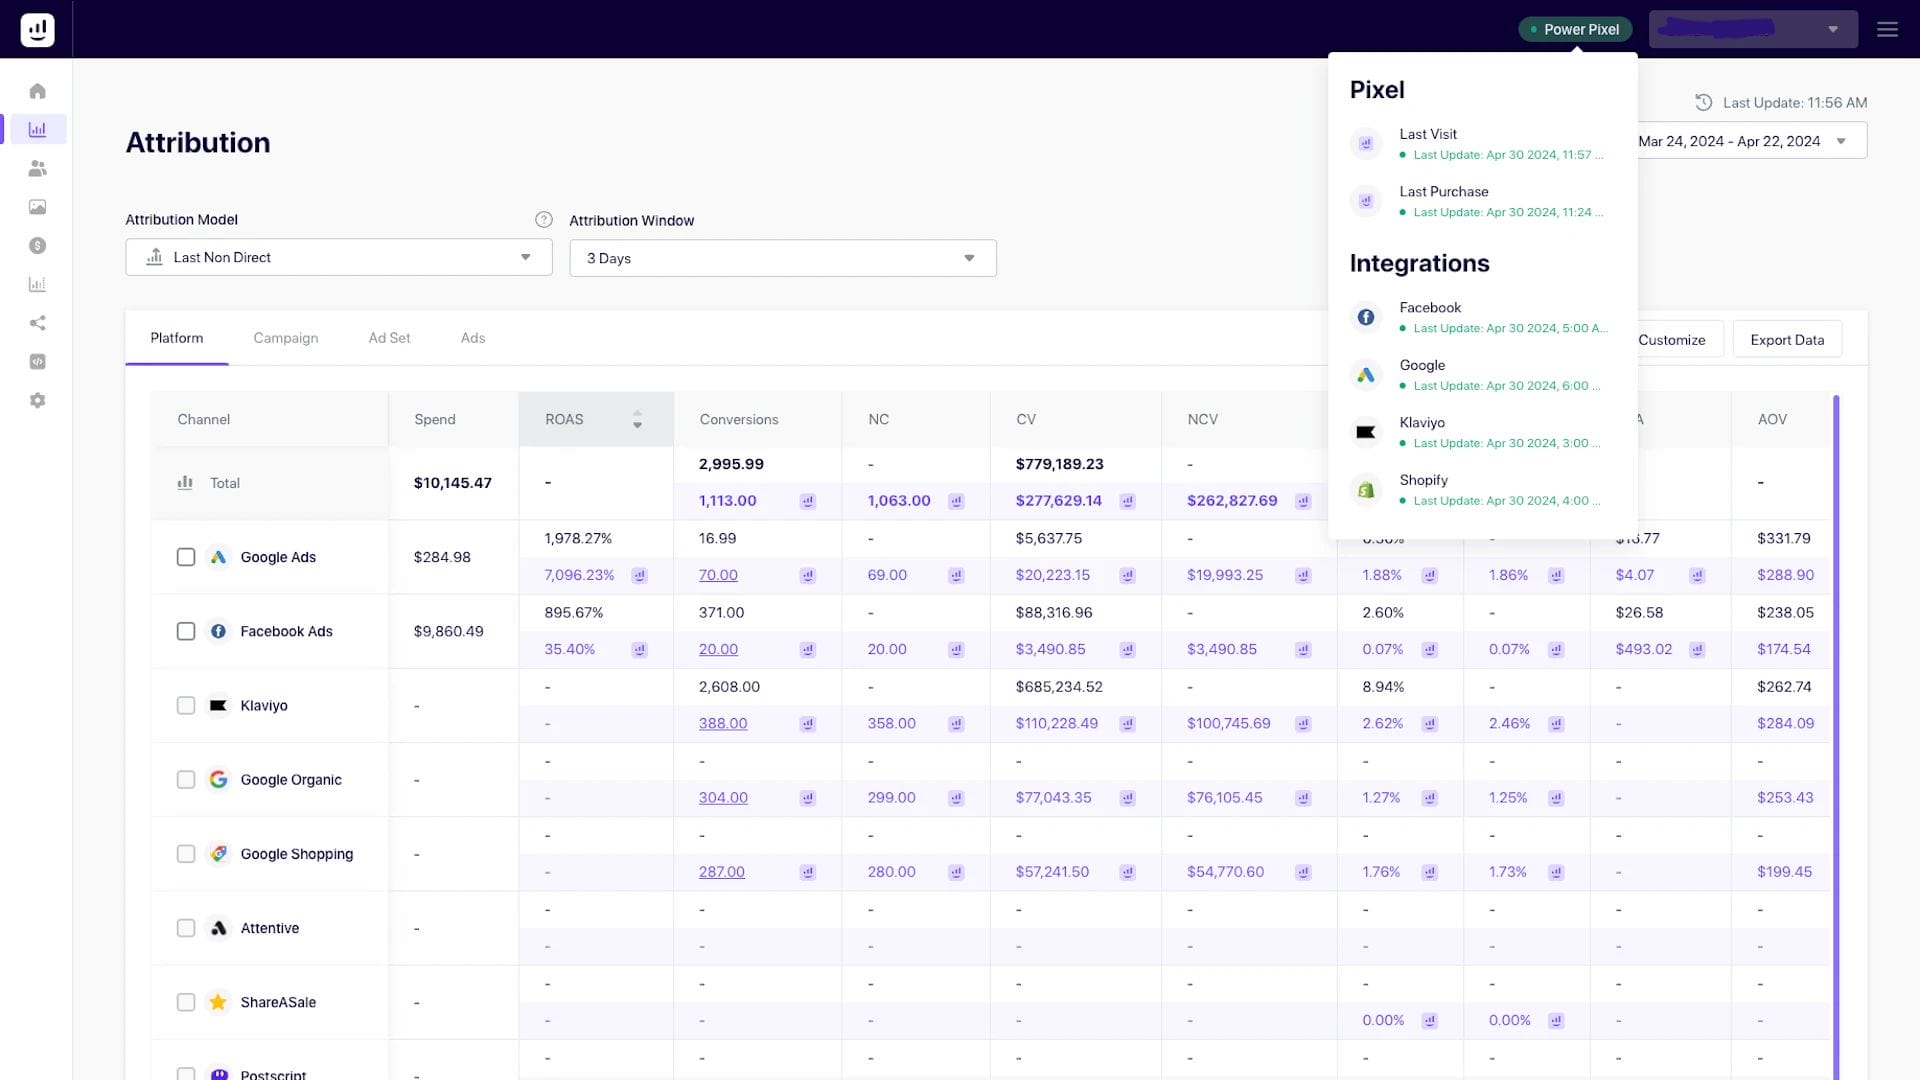Viewport: 1920px width, 1080px height.
Task: Switch to the Campaign tab
Action: pos(285,338)
